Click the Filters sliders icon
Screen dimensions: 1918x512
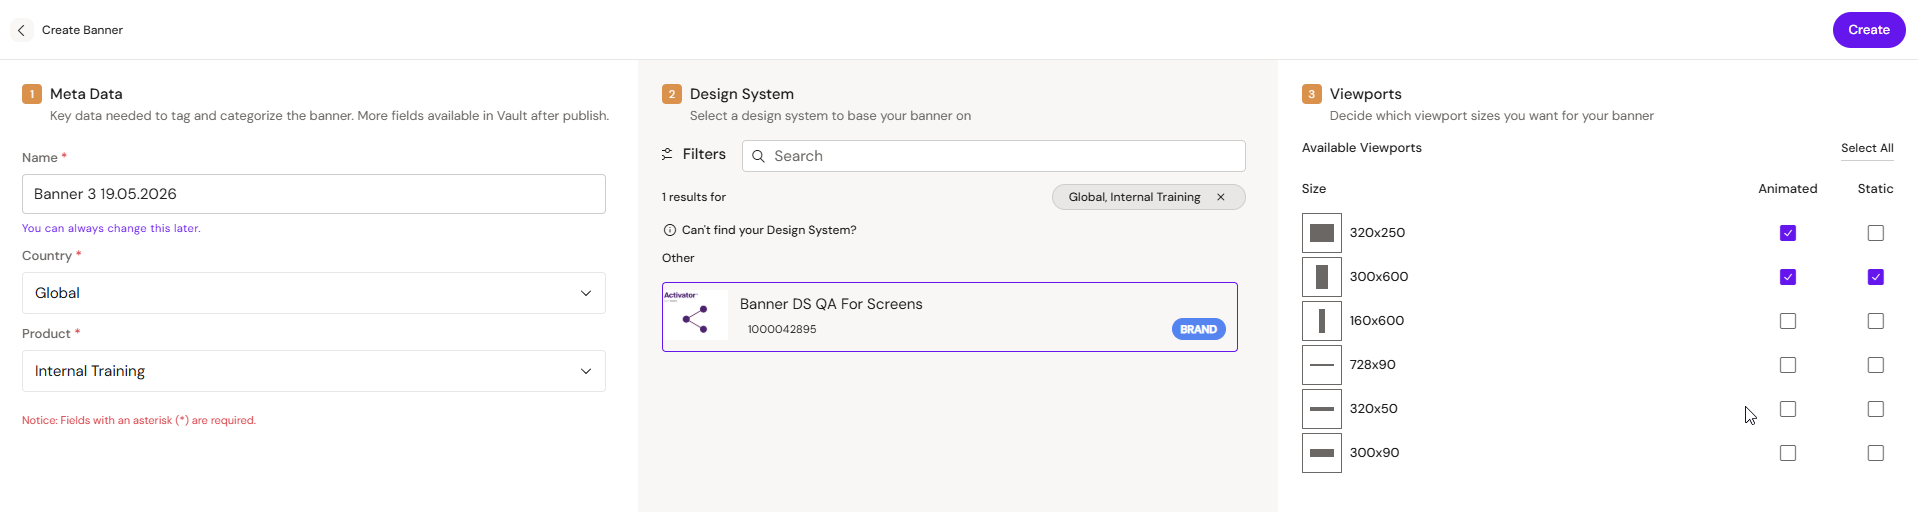[667, 154]
